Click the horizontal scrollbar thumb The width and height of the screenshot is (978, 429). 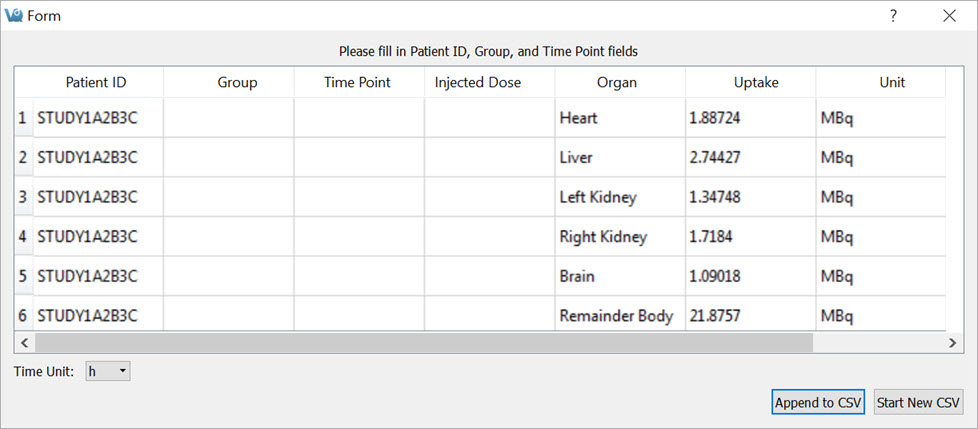(420, 342)
